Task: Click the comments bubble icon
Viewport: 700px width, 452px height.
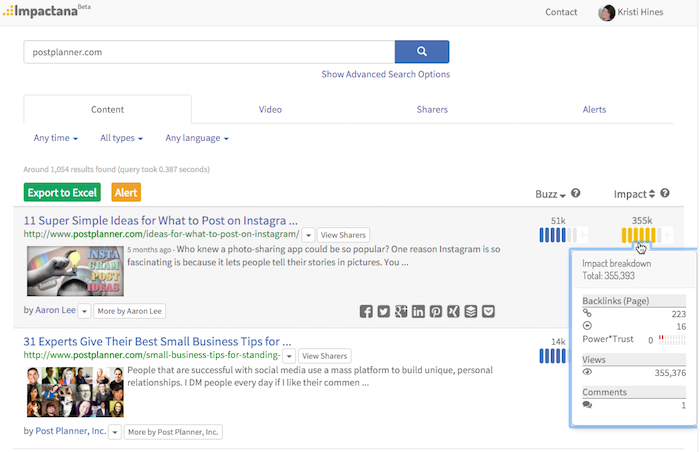Action: (587, 405)
